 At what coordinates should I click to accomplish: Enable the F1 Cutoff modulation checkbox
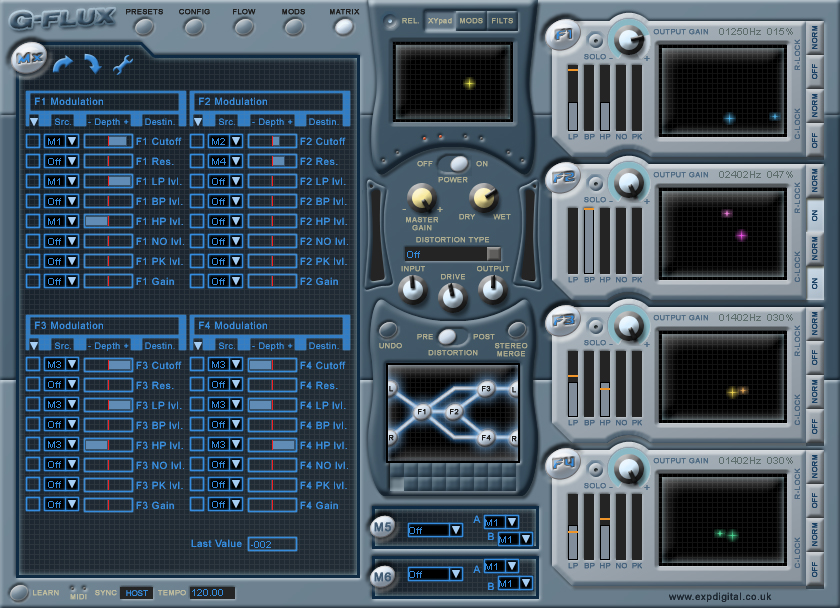(33, 141)
